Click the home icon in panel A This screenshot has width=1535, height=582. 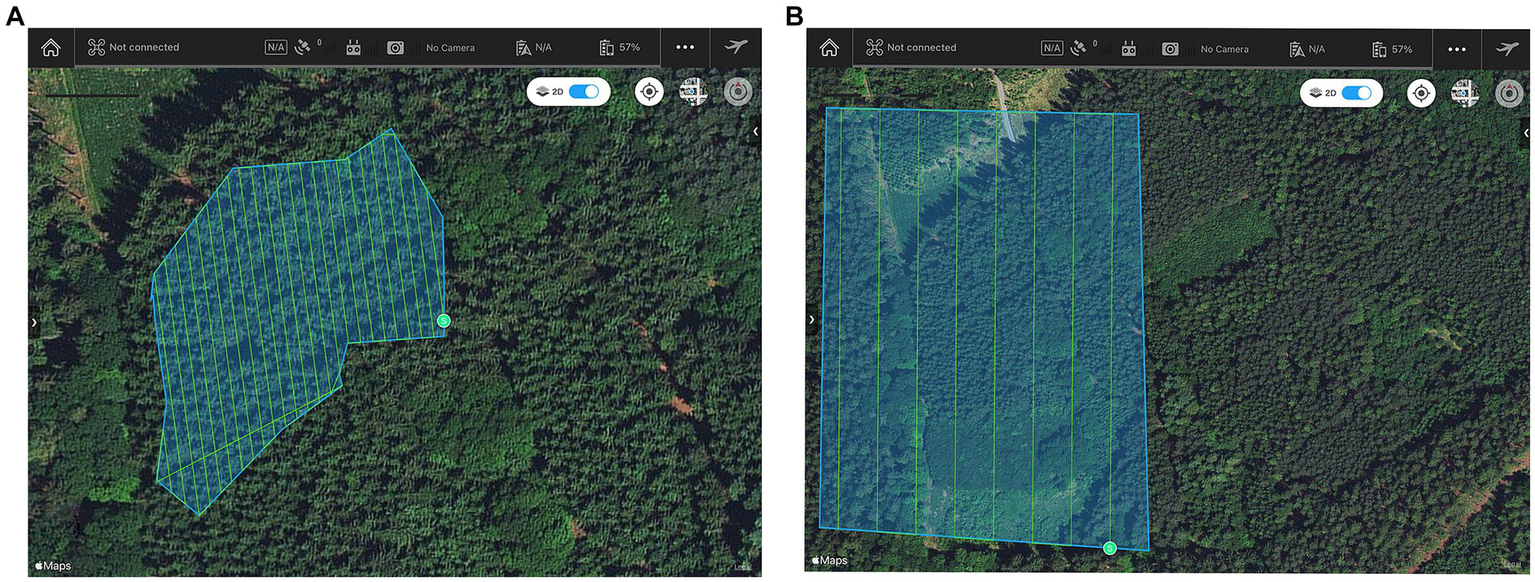[x=51, y=47]
